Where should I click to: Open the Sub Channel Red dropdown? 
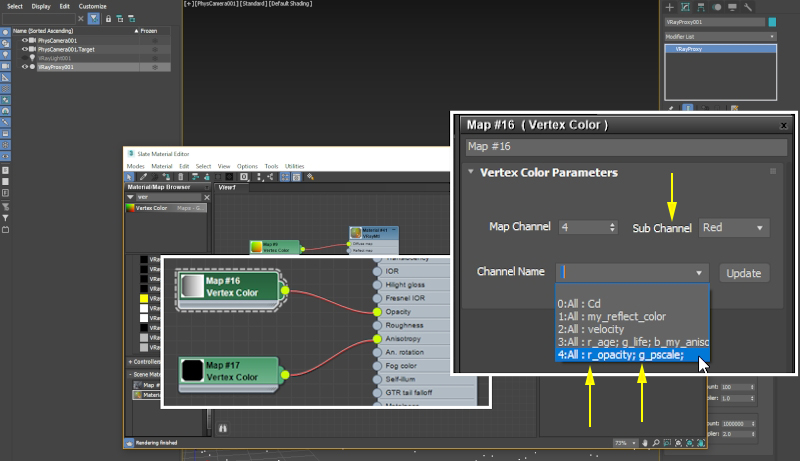734,228
